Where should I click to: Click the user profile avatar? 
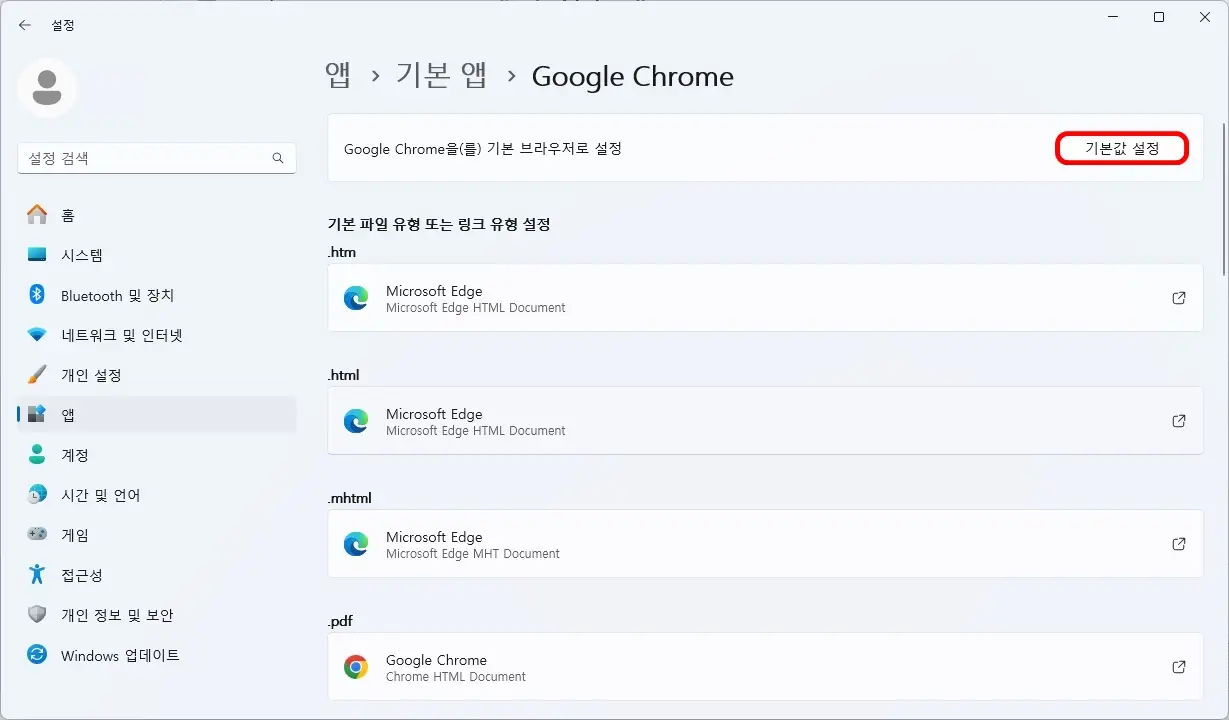[x=46, y=88]
